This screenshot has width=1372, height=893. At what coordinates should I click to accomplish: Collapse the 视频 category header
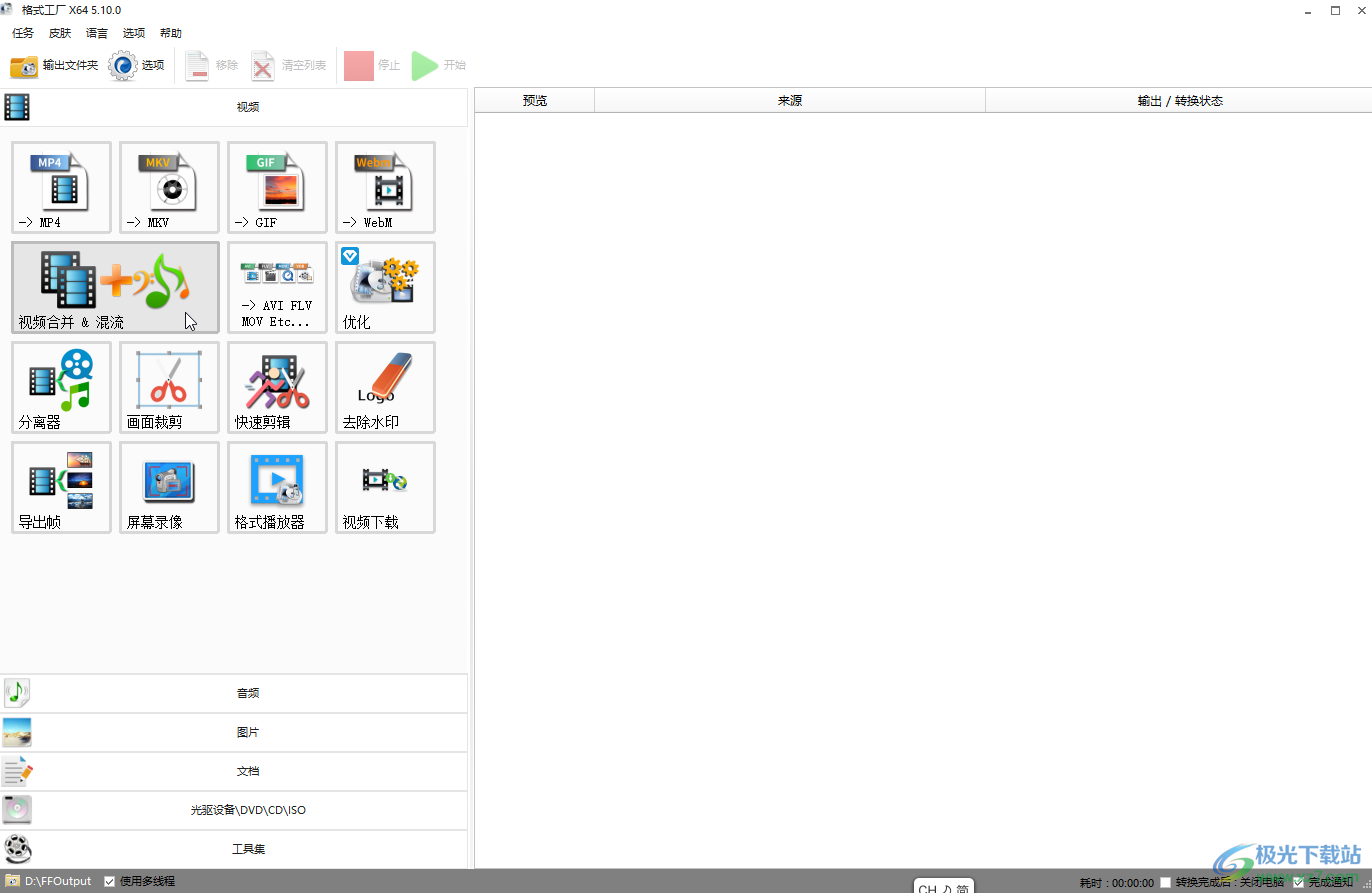(234, 107)
